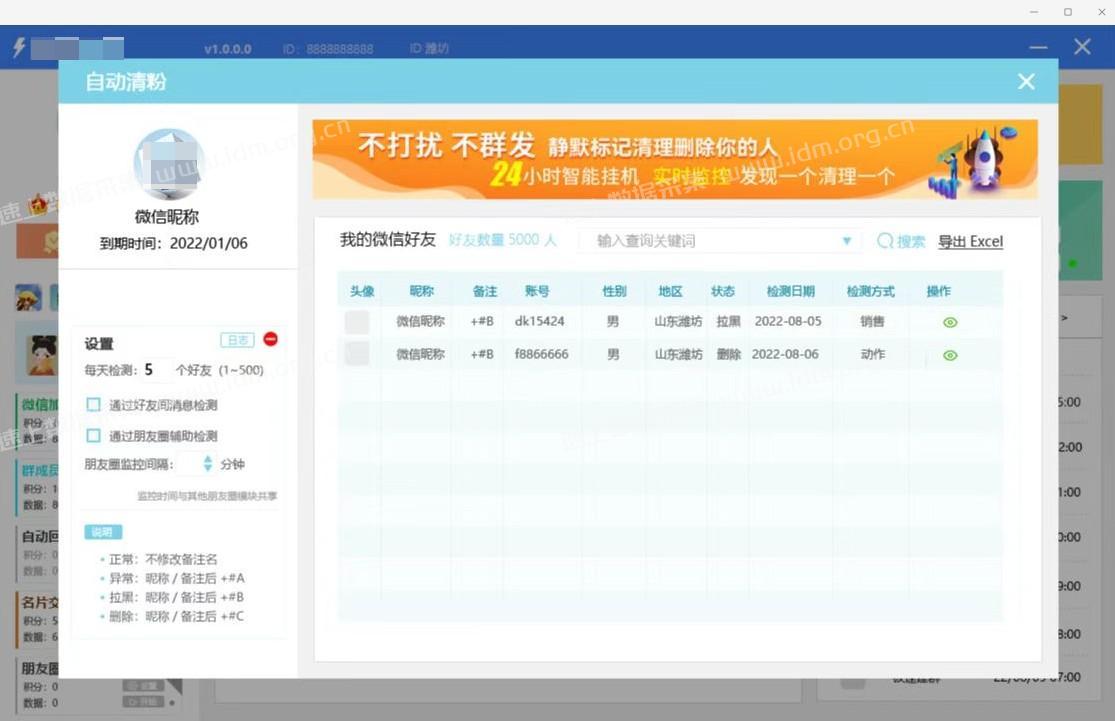Expand the search keyword dropdown arrow
Viewport: 1115px width, 721px height.
[846, 241]
